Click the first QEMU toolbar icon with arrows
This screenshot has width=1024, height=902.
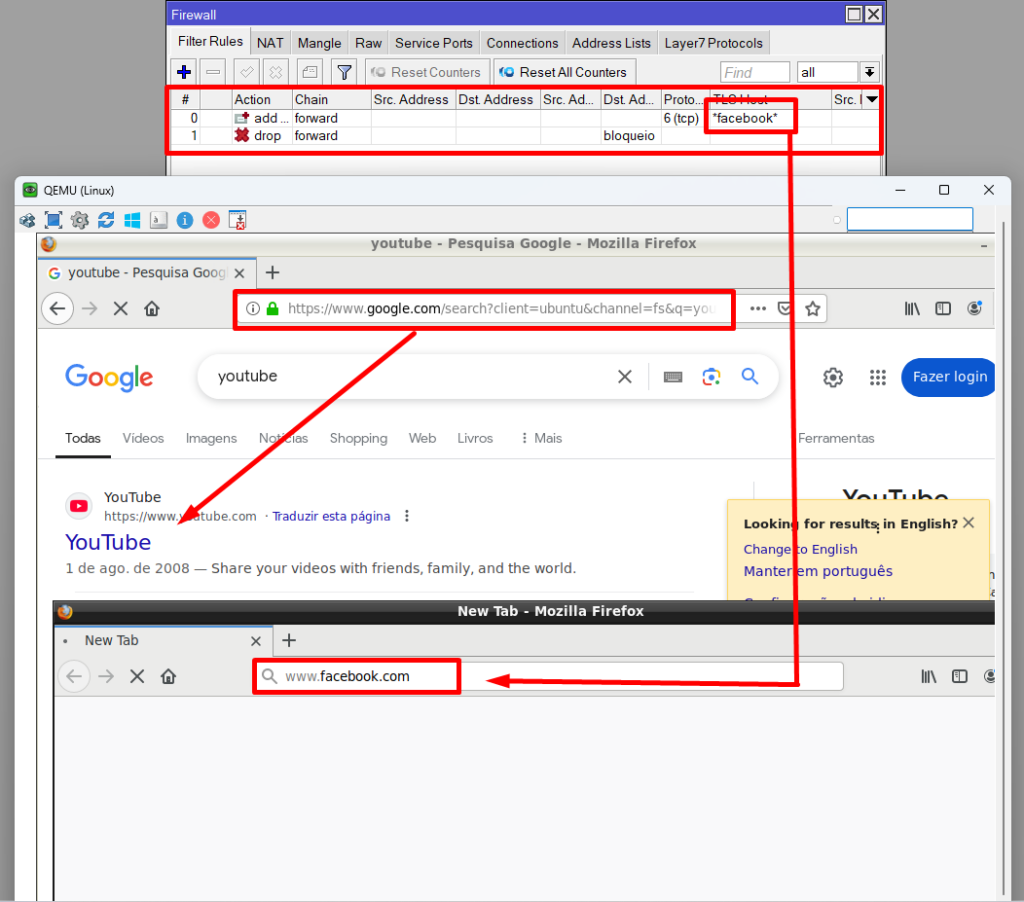tap(27, 220)
